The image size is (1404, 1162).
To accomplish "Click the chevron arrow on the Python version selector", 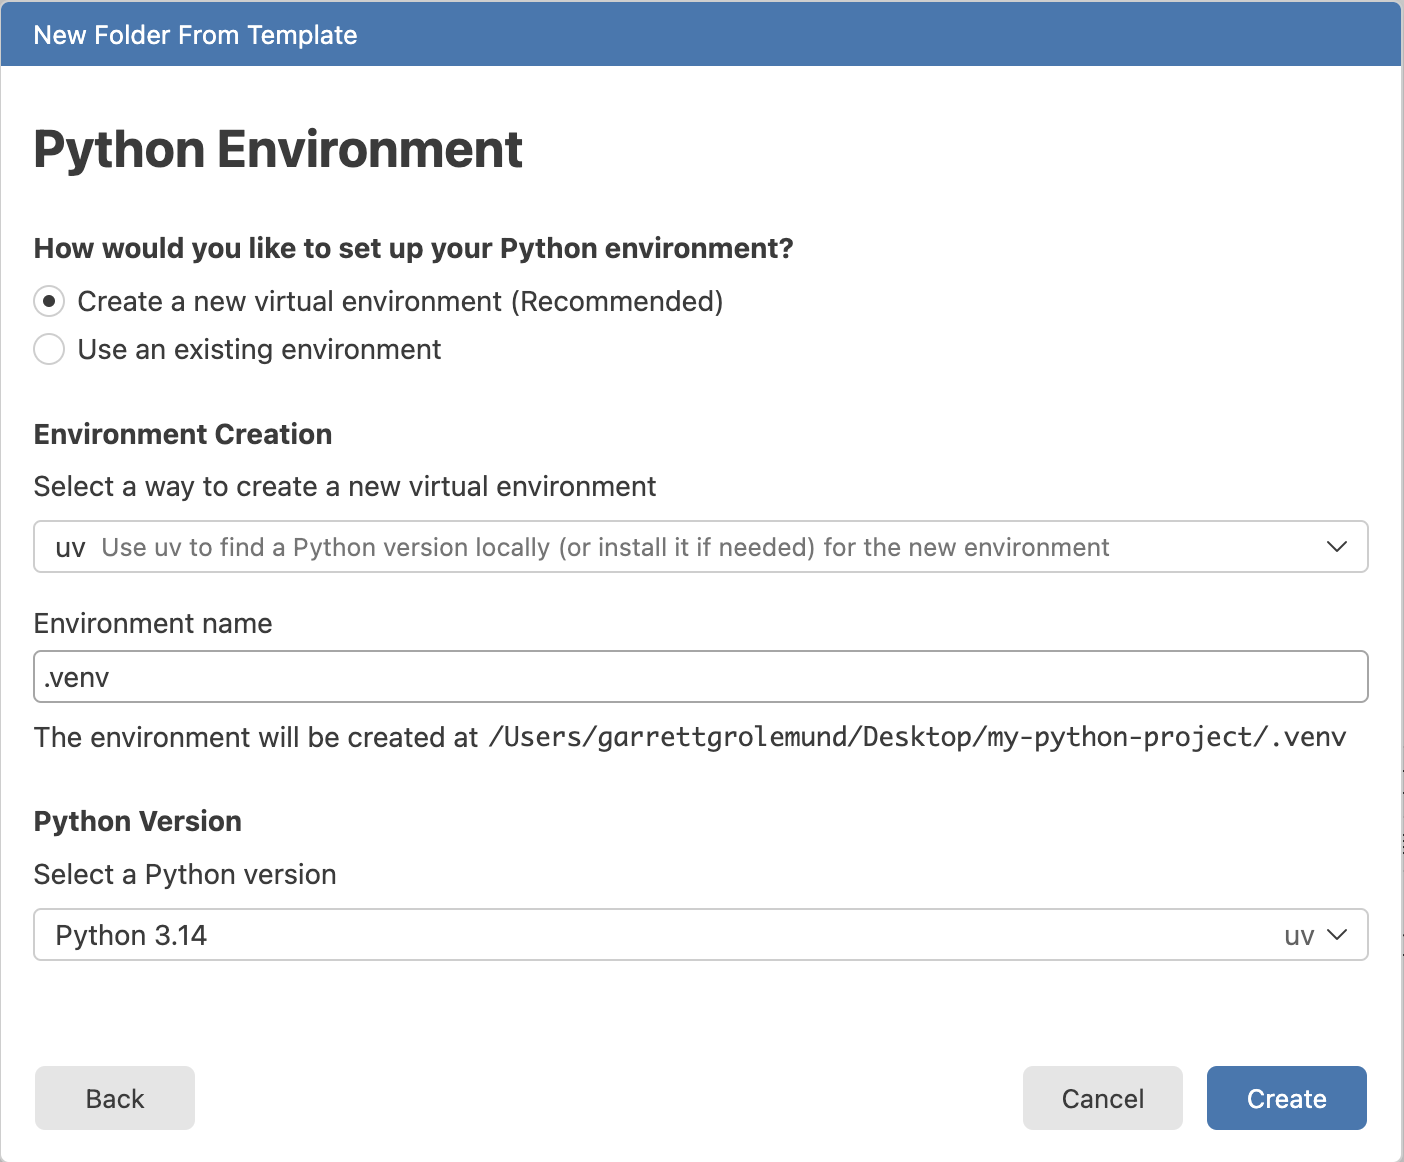I will pyautogui.click(x=1337, y=935).
